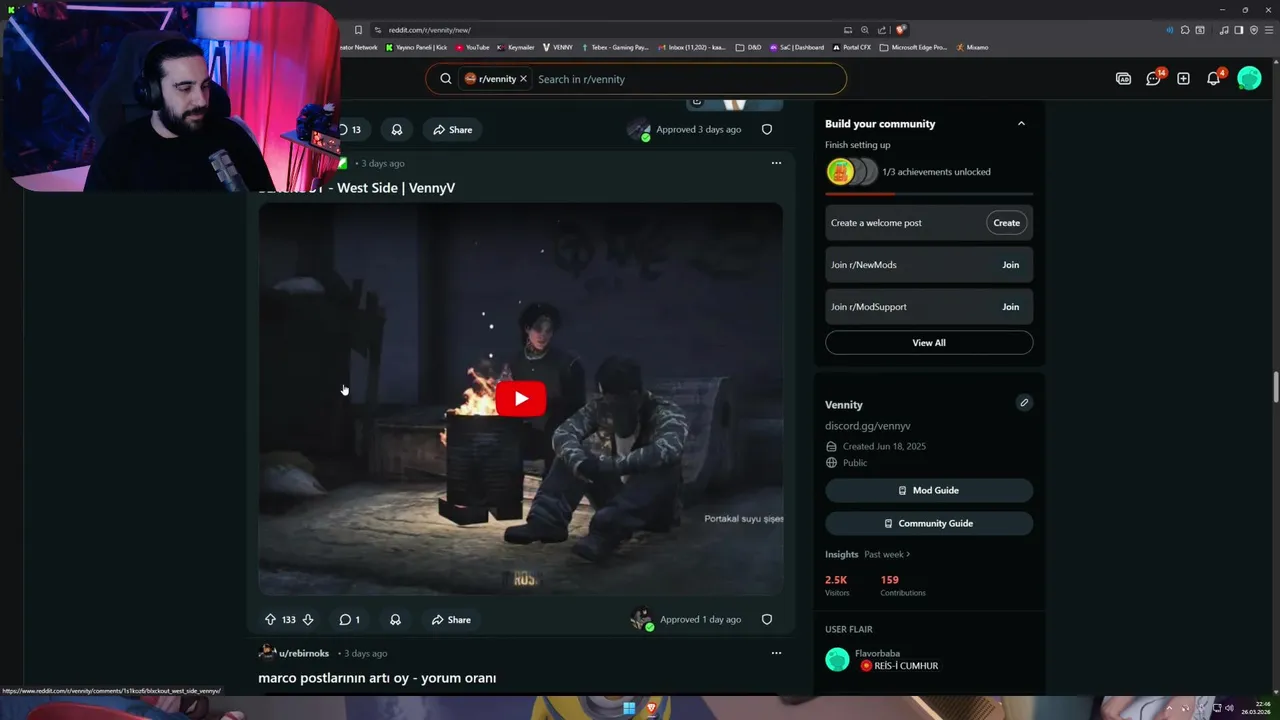Open comments with count 1
The width and height of the screenshot is (1280, 720).
coord(349,620)
